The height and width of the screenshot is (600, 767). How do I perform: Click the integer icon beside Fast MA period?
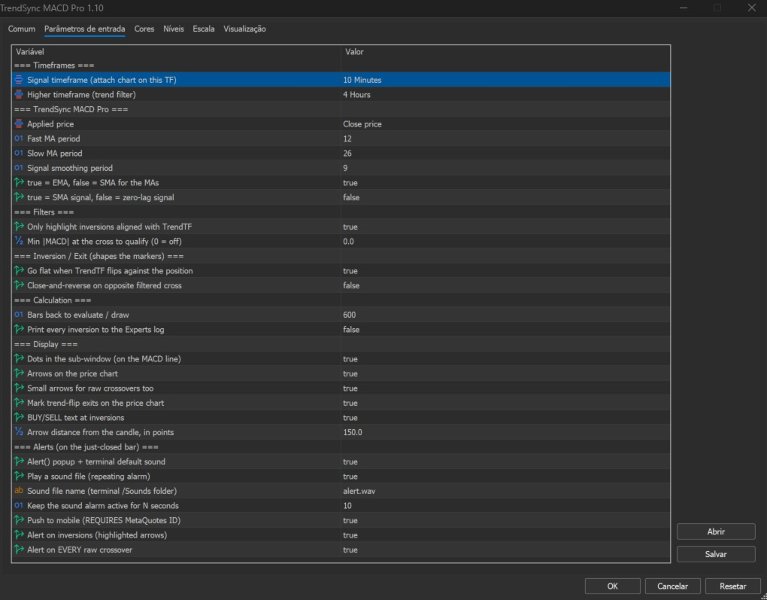(19, 138)
